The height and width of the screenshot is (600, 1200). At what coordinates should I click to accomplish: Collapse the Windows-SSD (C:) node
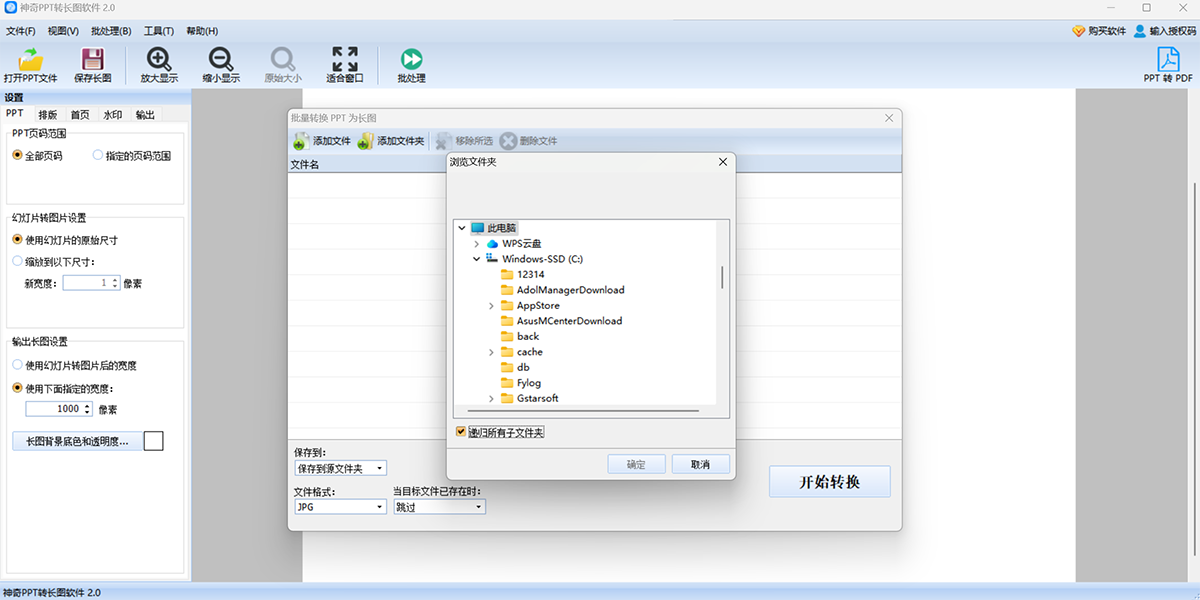(x=476, y=259)
